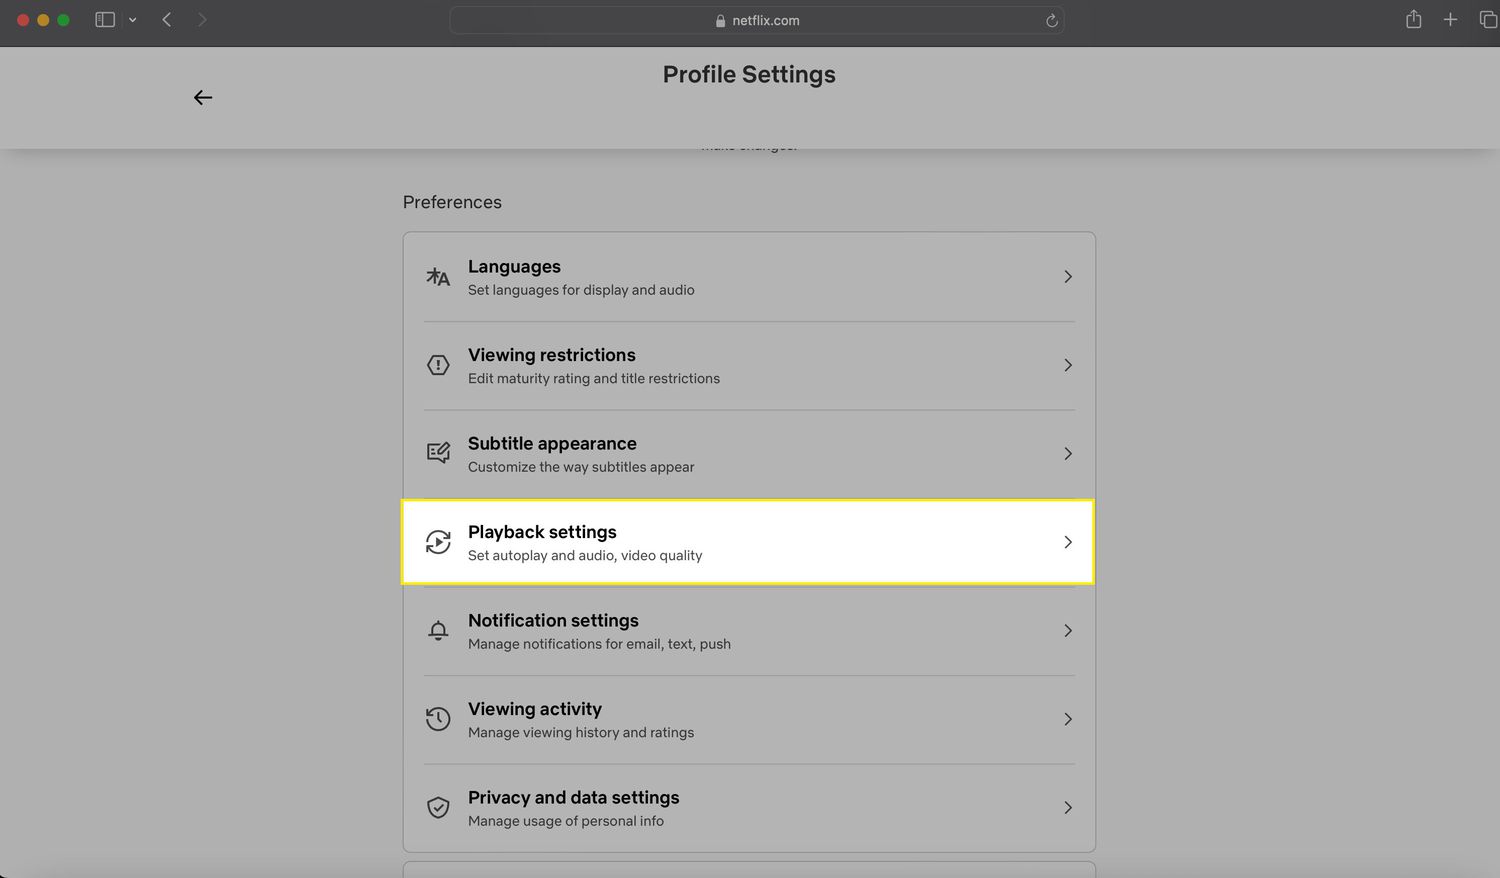Click the Languages translation icon
Screen dimensions: 1500x878
[x=438, y=276]
